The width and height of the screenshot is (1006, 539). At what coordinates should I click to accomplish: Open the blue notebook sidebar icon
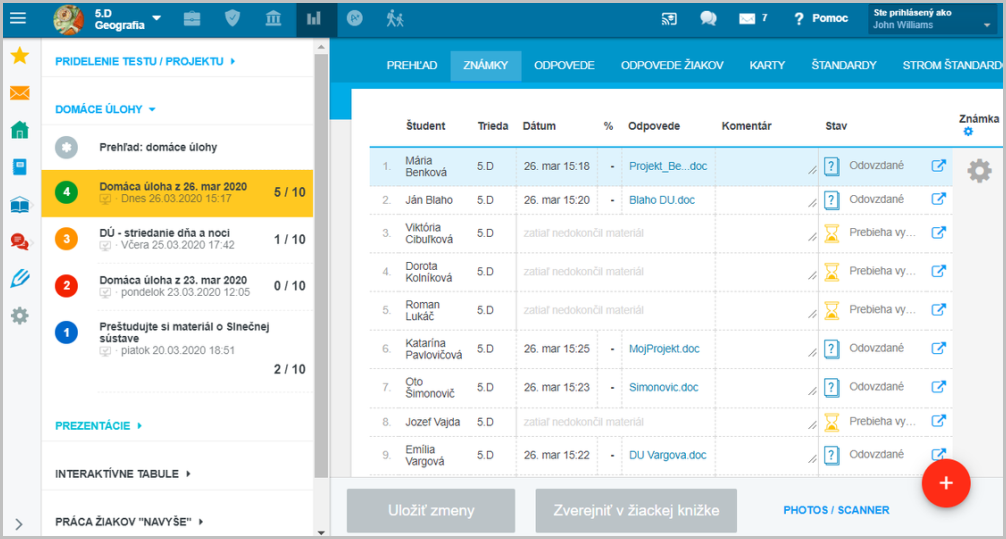pos(20,167)
